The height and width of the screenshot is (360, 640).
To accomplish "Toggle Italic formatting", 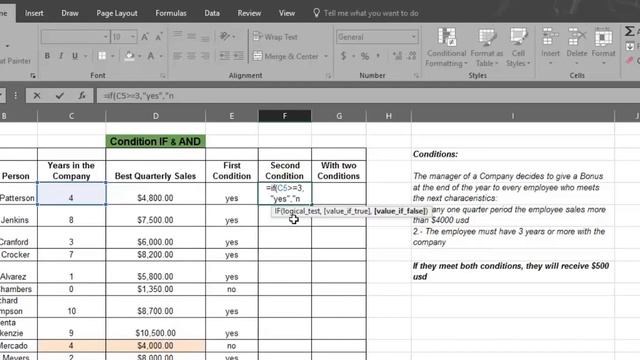I will pyautogui.click(x=61, y=56).
